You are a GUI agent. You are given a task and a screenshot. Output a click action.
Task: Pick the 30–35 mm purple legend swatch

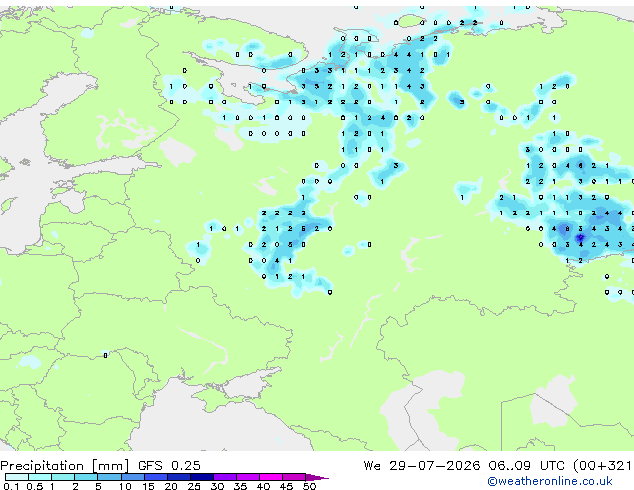(x=225, y=477)
